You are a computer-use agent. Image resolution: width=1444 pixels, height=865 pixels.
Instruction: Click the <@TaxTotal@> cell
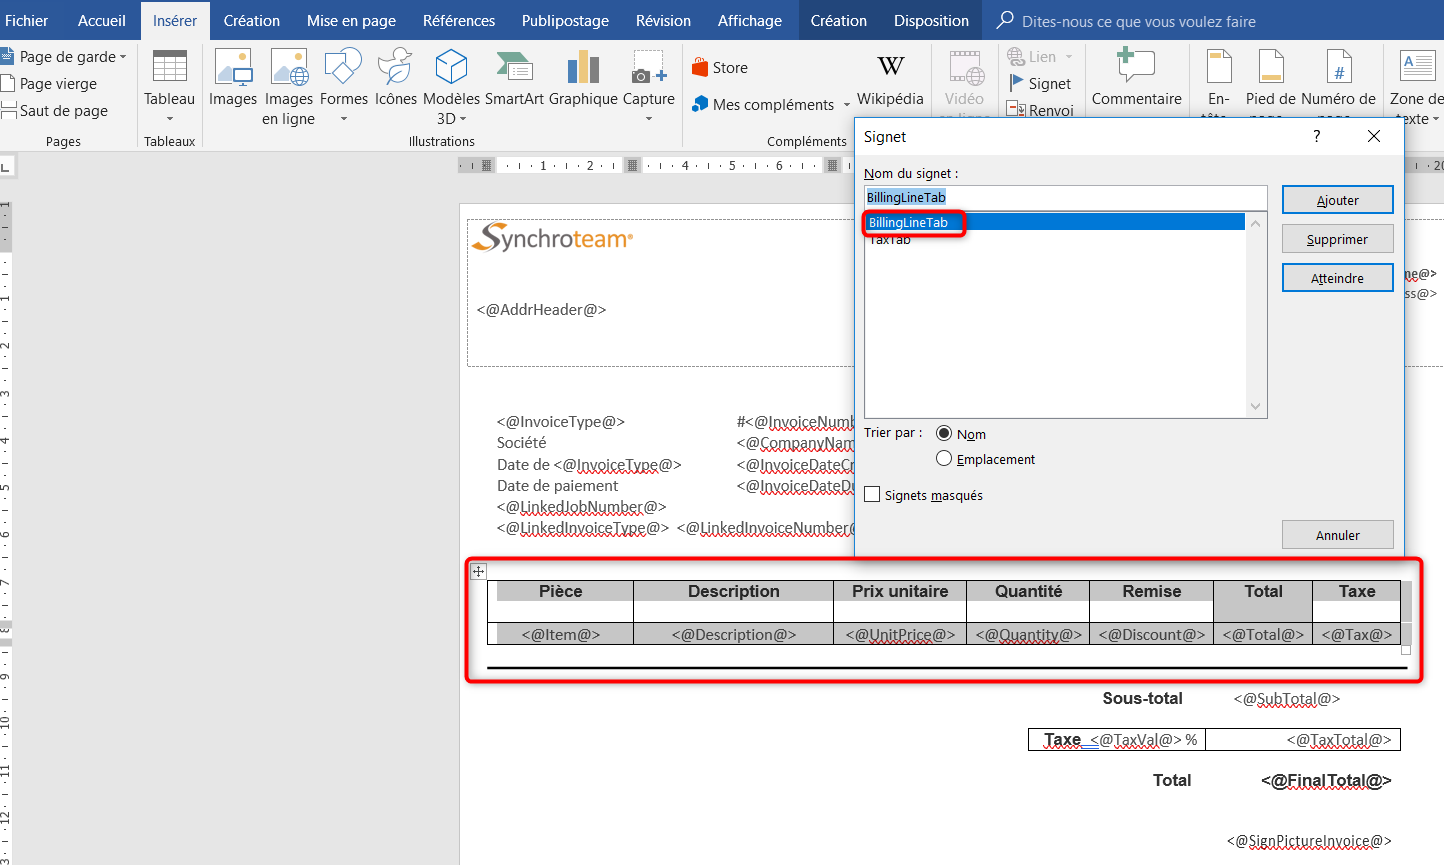[x=1303, y=740]
